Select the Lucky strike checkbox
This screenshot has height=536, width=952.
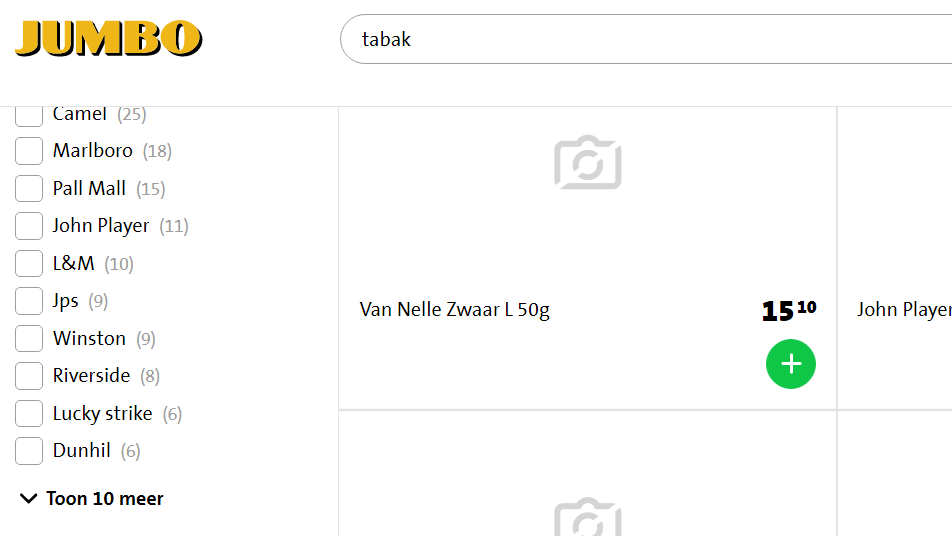[29, 413]
